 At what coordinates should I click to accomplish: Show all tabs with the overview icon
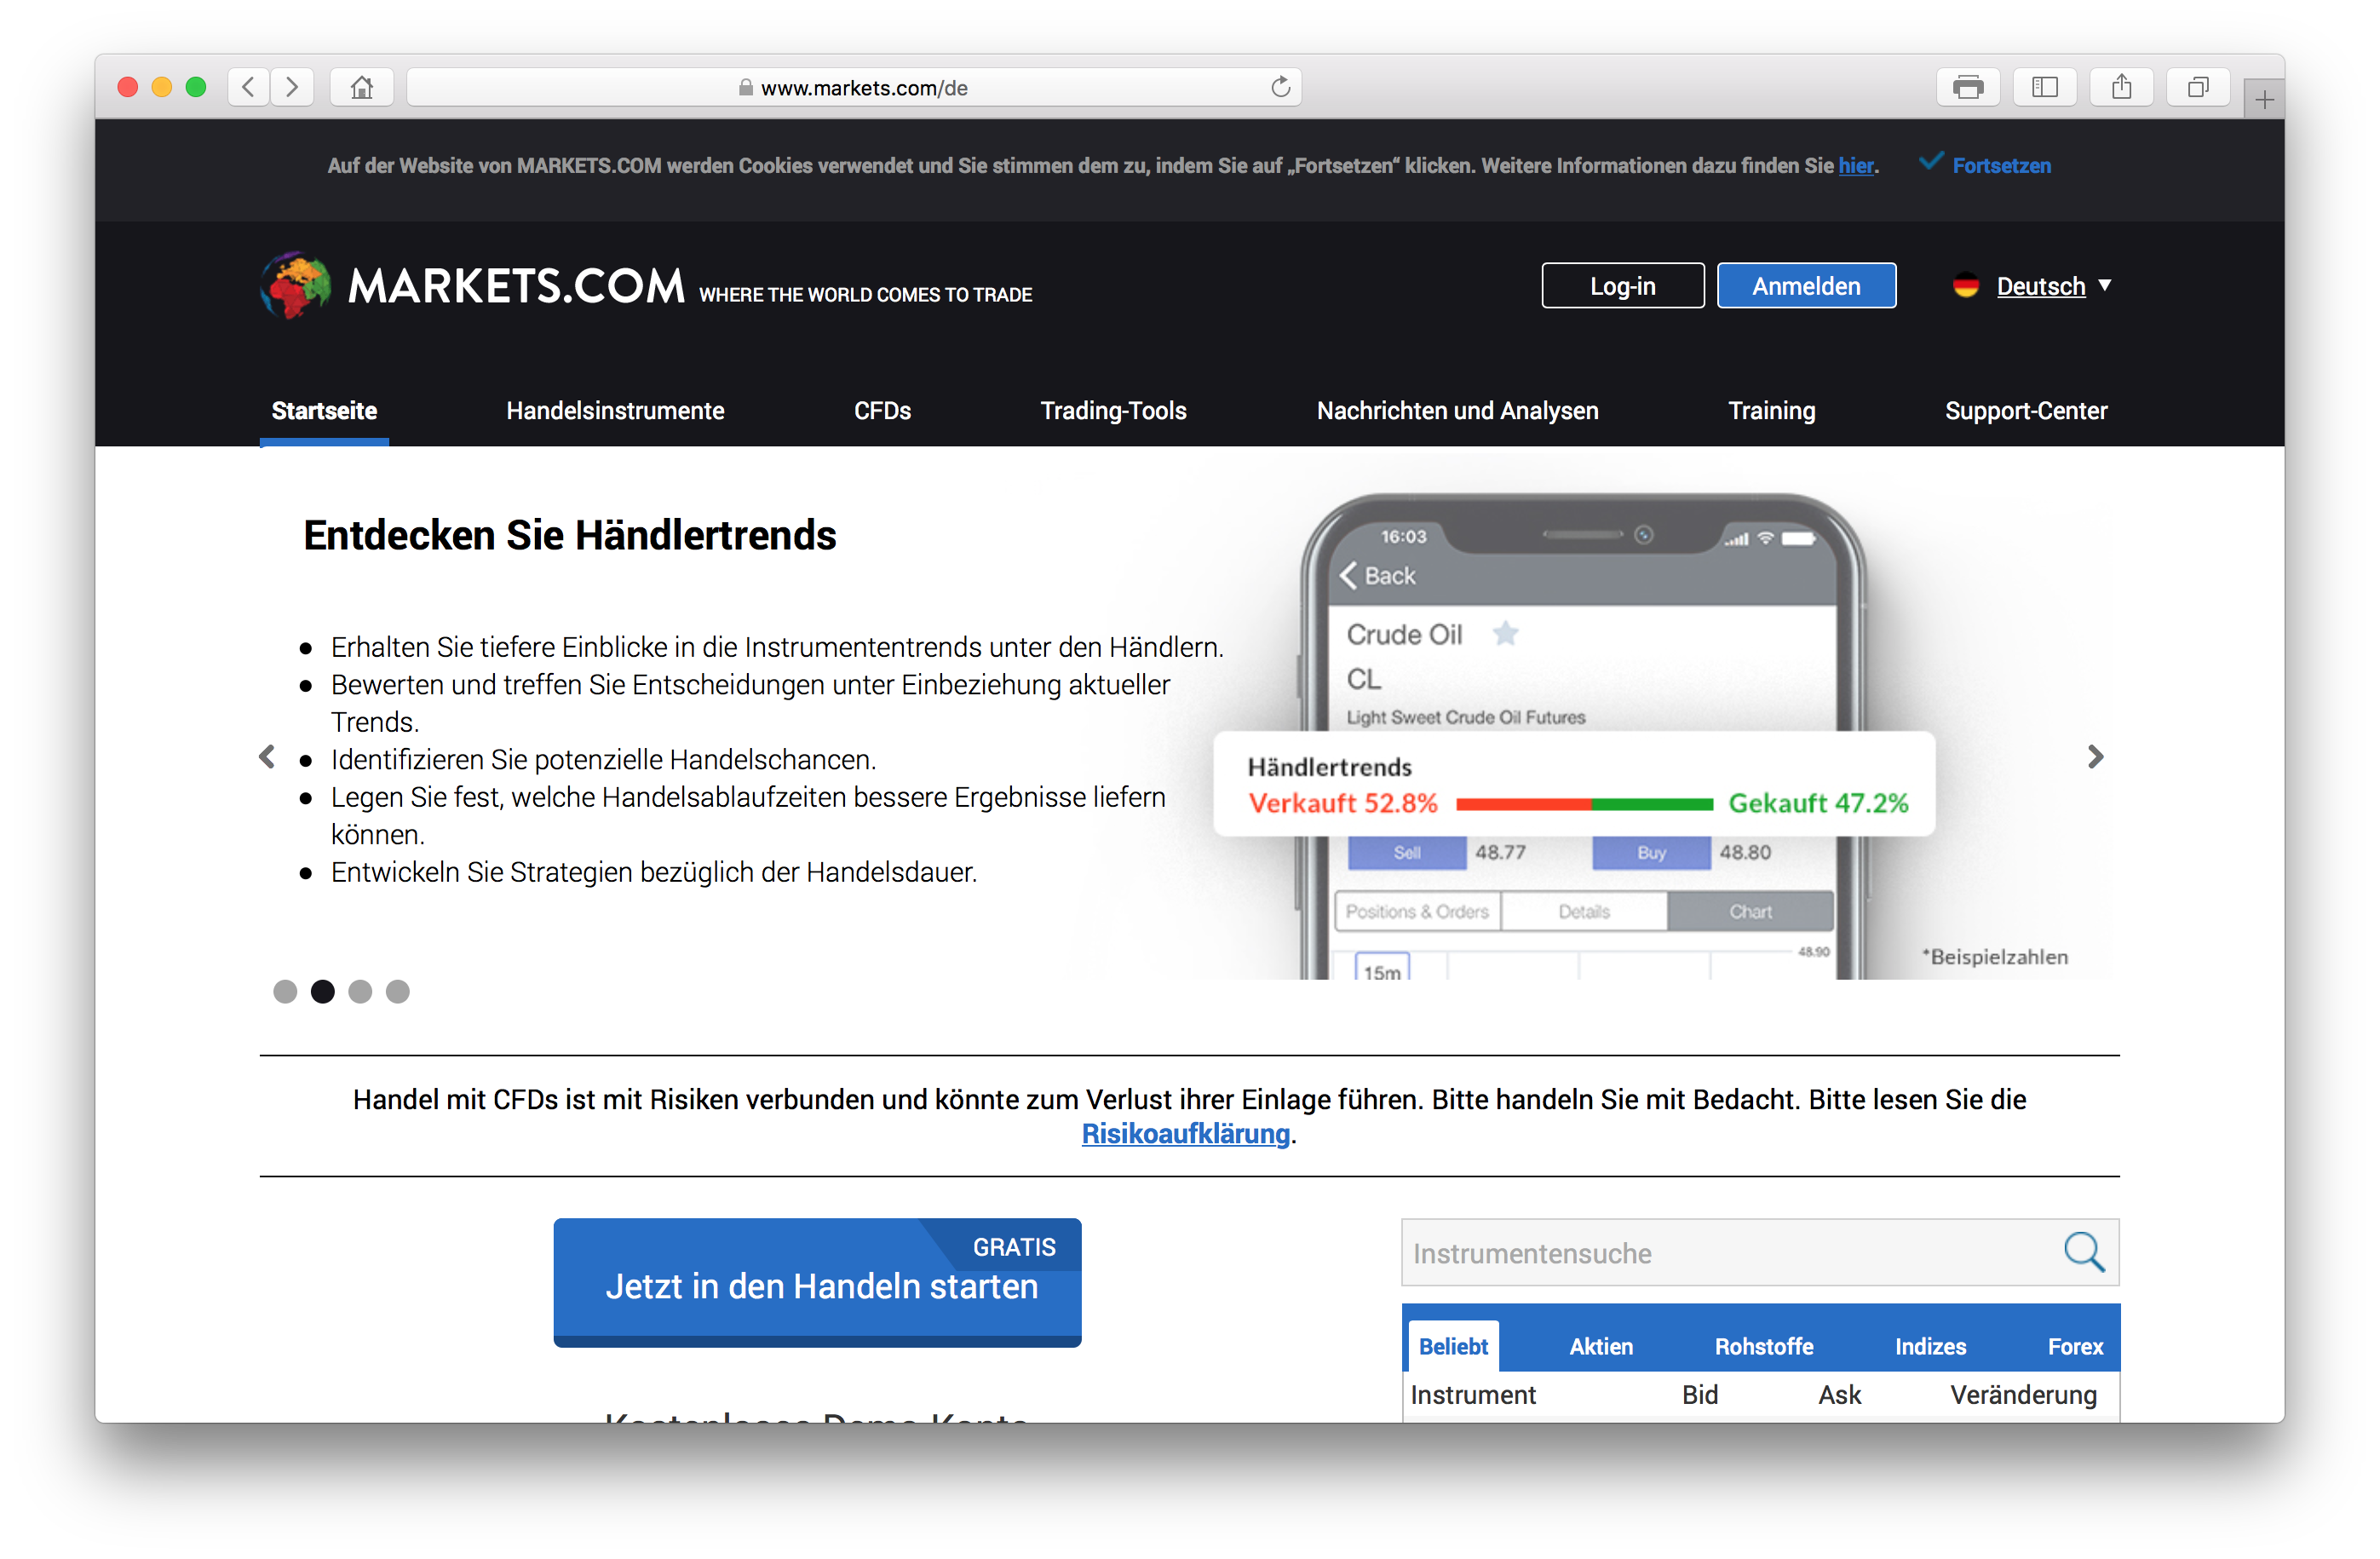point(2197,87)
